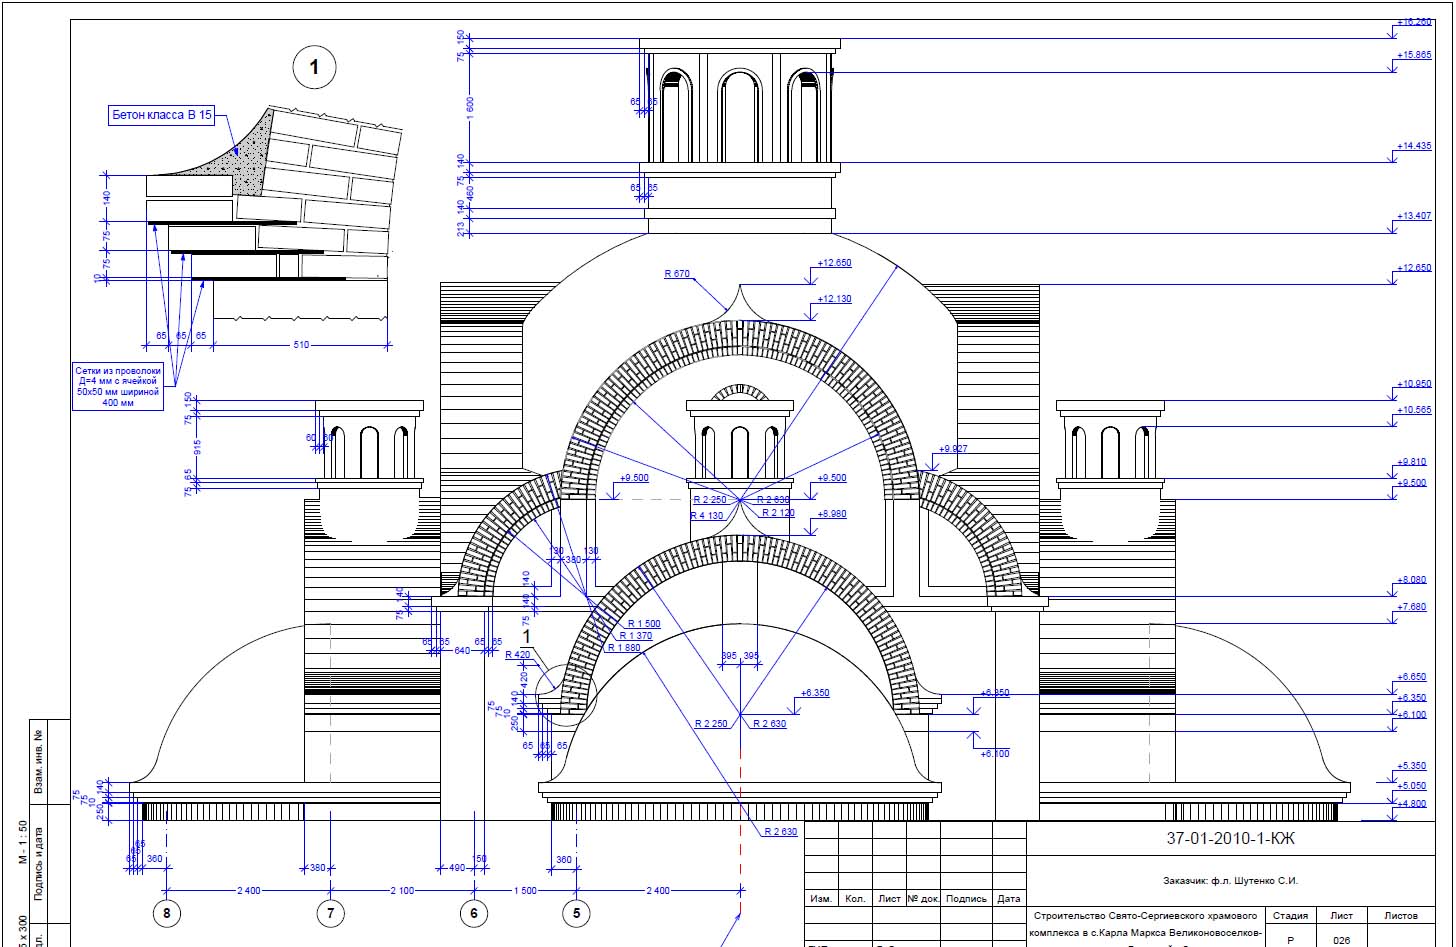Click axis bubble 5

point(576,913)
